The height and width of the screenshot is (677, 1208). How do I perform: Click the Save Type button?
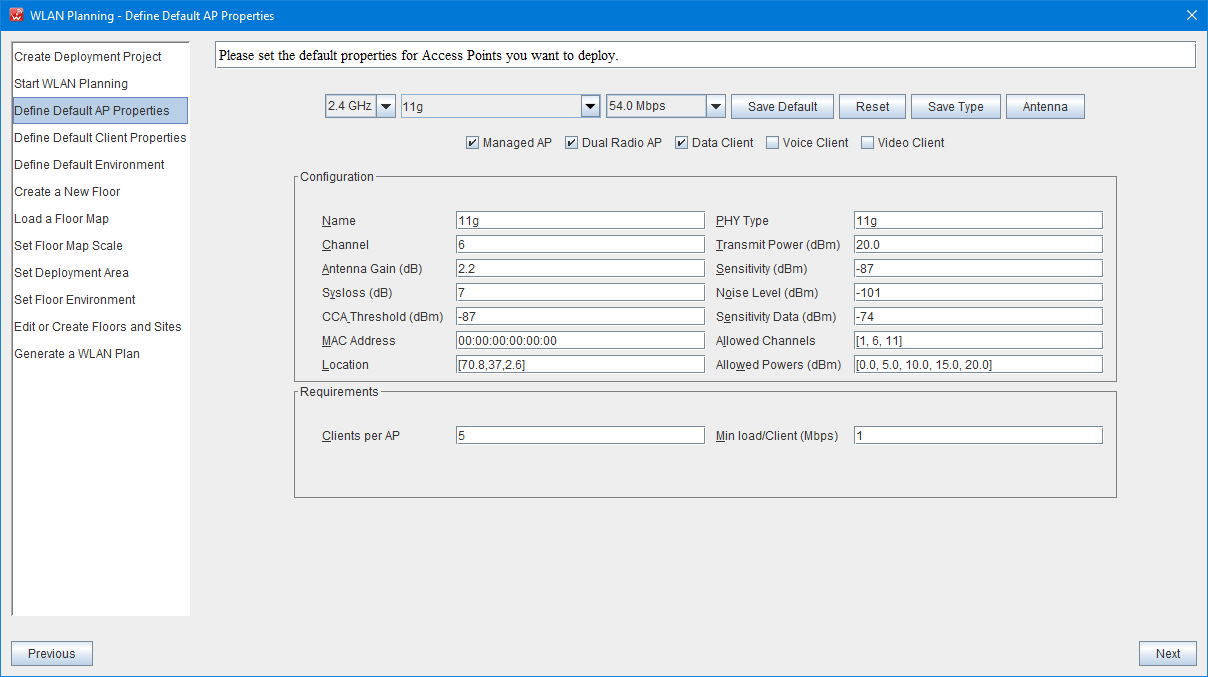[956, 107]
